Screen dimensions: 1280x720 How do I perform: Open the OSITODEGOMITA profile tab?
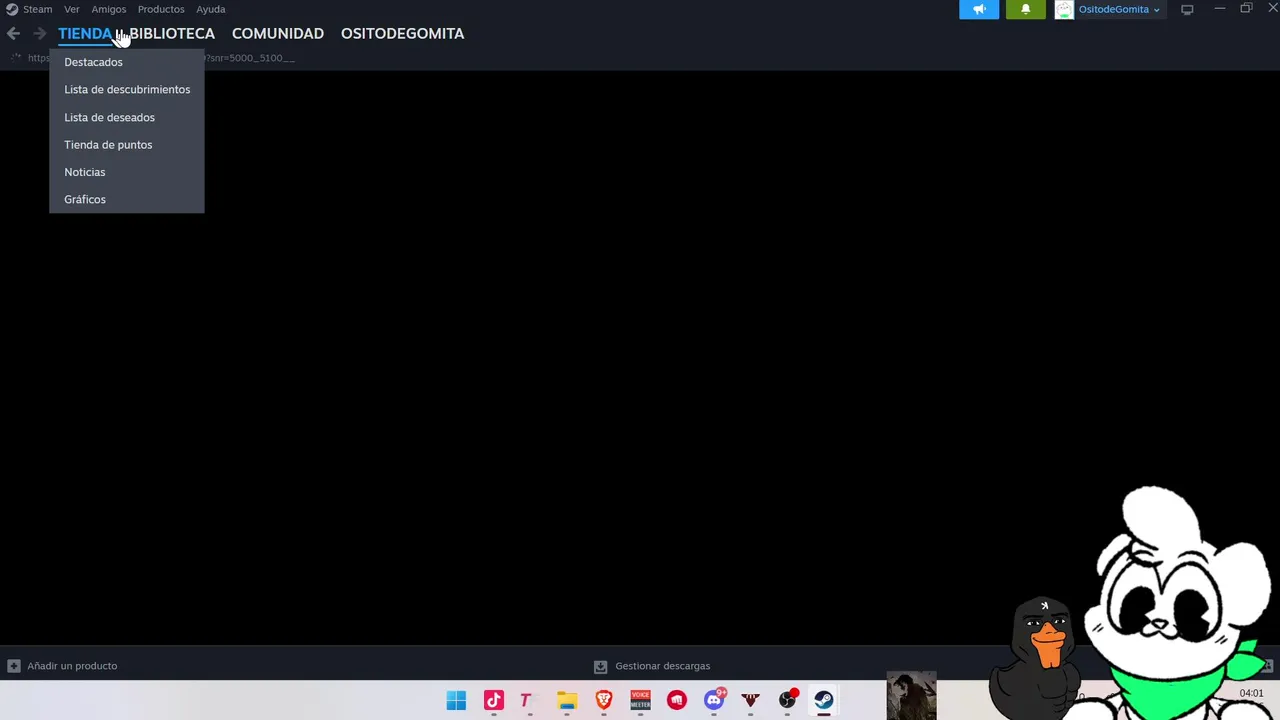402,33
